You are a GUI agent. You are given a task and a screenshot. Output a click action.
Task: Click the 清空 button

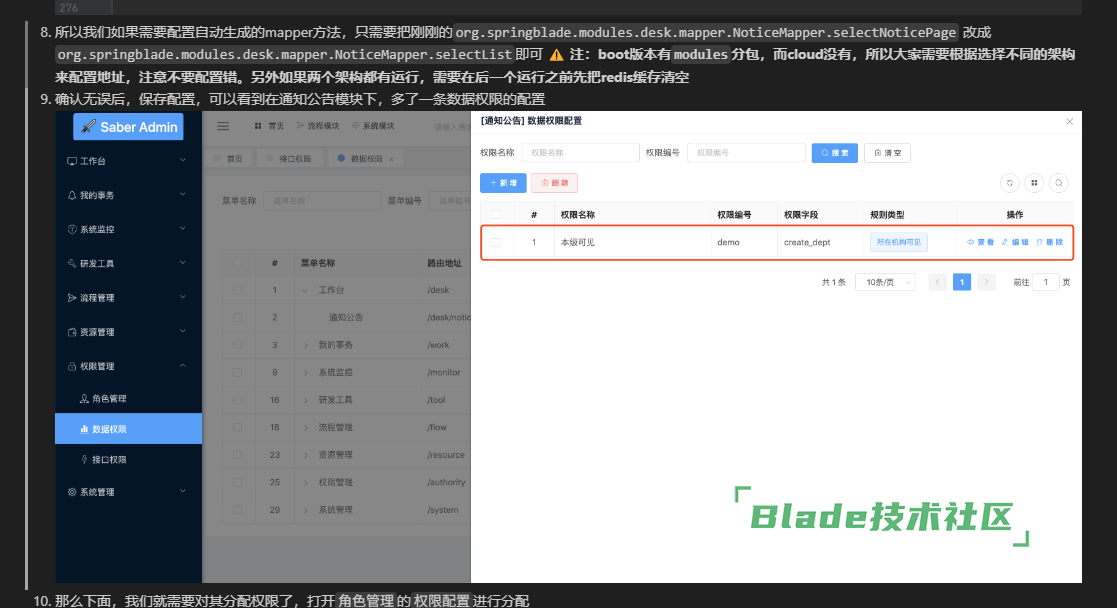coord(887,153)
